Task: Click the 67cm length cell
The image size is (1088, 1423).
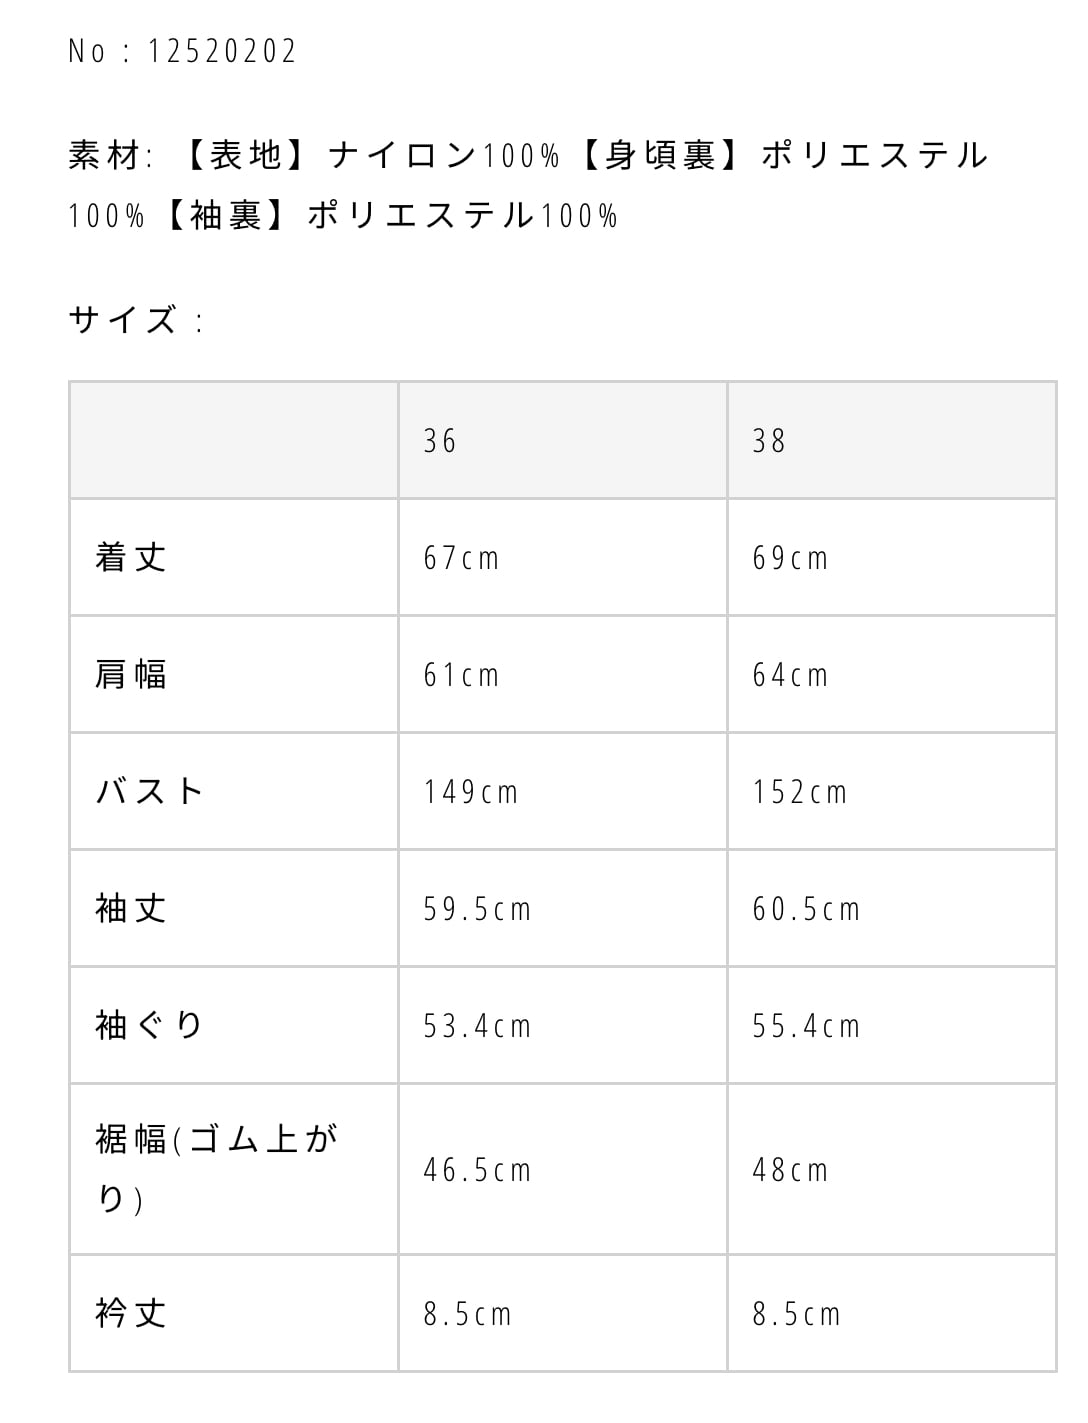Action: point(461,558)
